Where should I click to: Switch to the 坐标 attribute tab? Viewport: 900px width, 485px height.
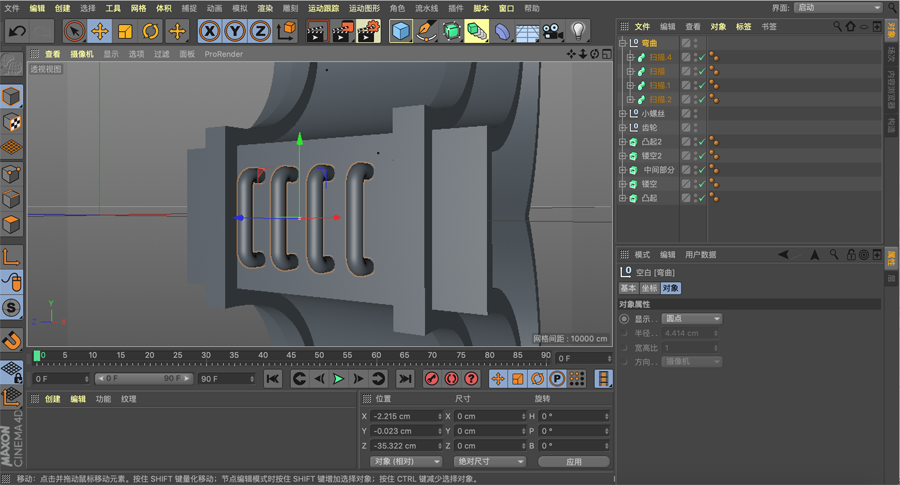click(649, 288)
